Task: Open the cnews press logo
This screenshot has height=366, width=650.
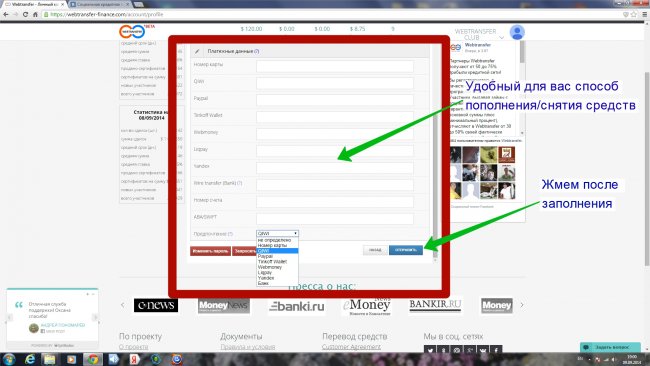Action: [x=156, y=305]
